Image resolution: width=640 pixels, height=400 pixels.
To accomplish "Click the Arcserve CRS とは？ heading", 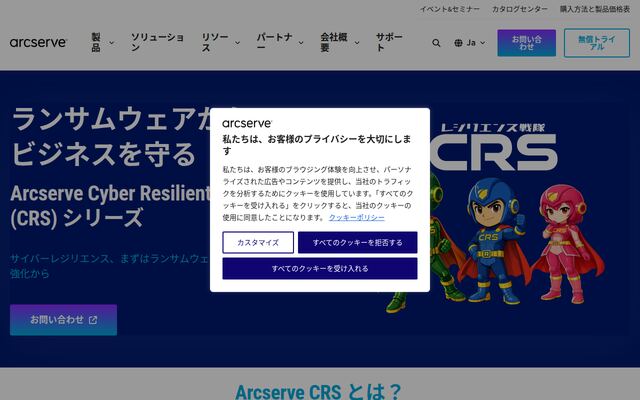I will 319,391.
